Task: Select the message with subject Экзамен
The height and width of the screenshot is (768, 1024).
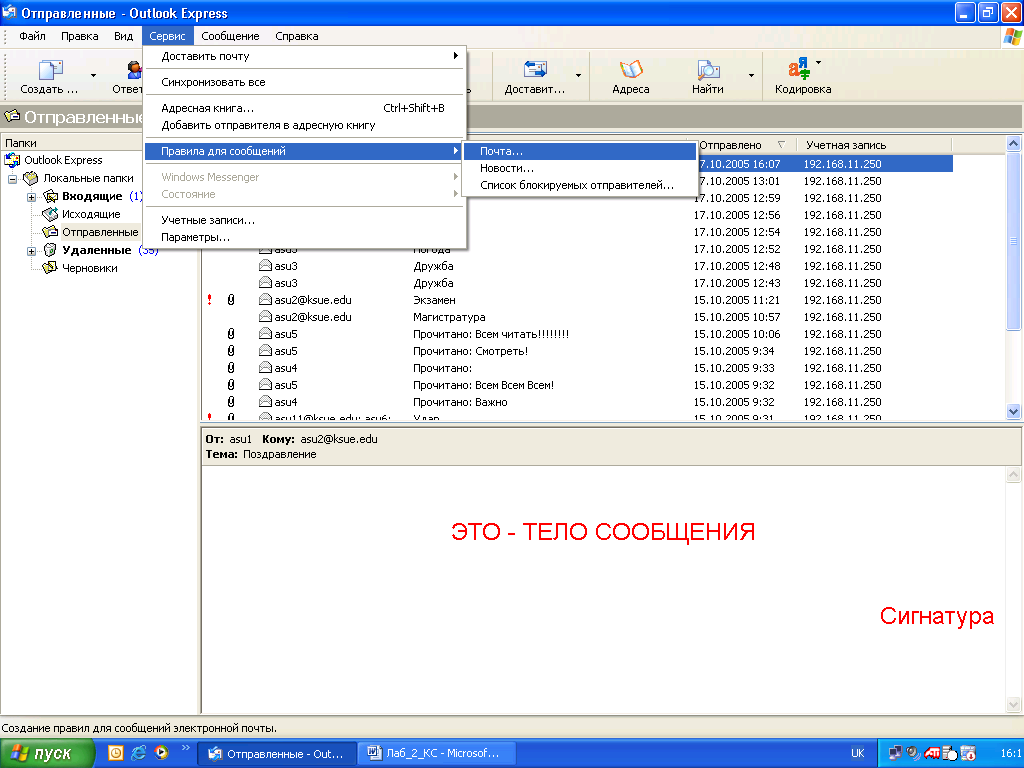Action: tap(577, 300)
